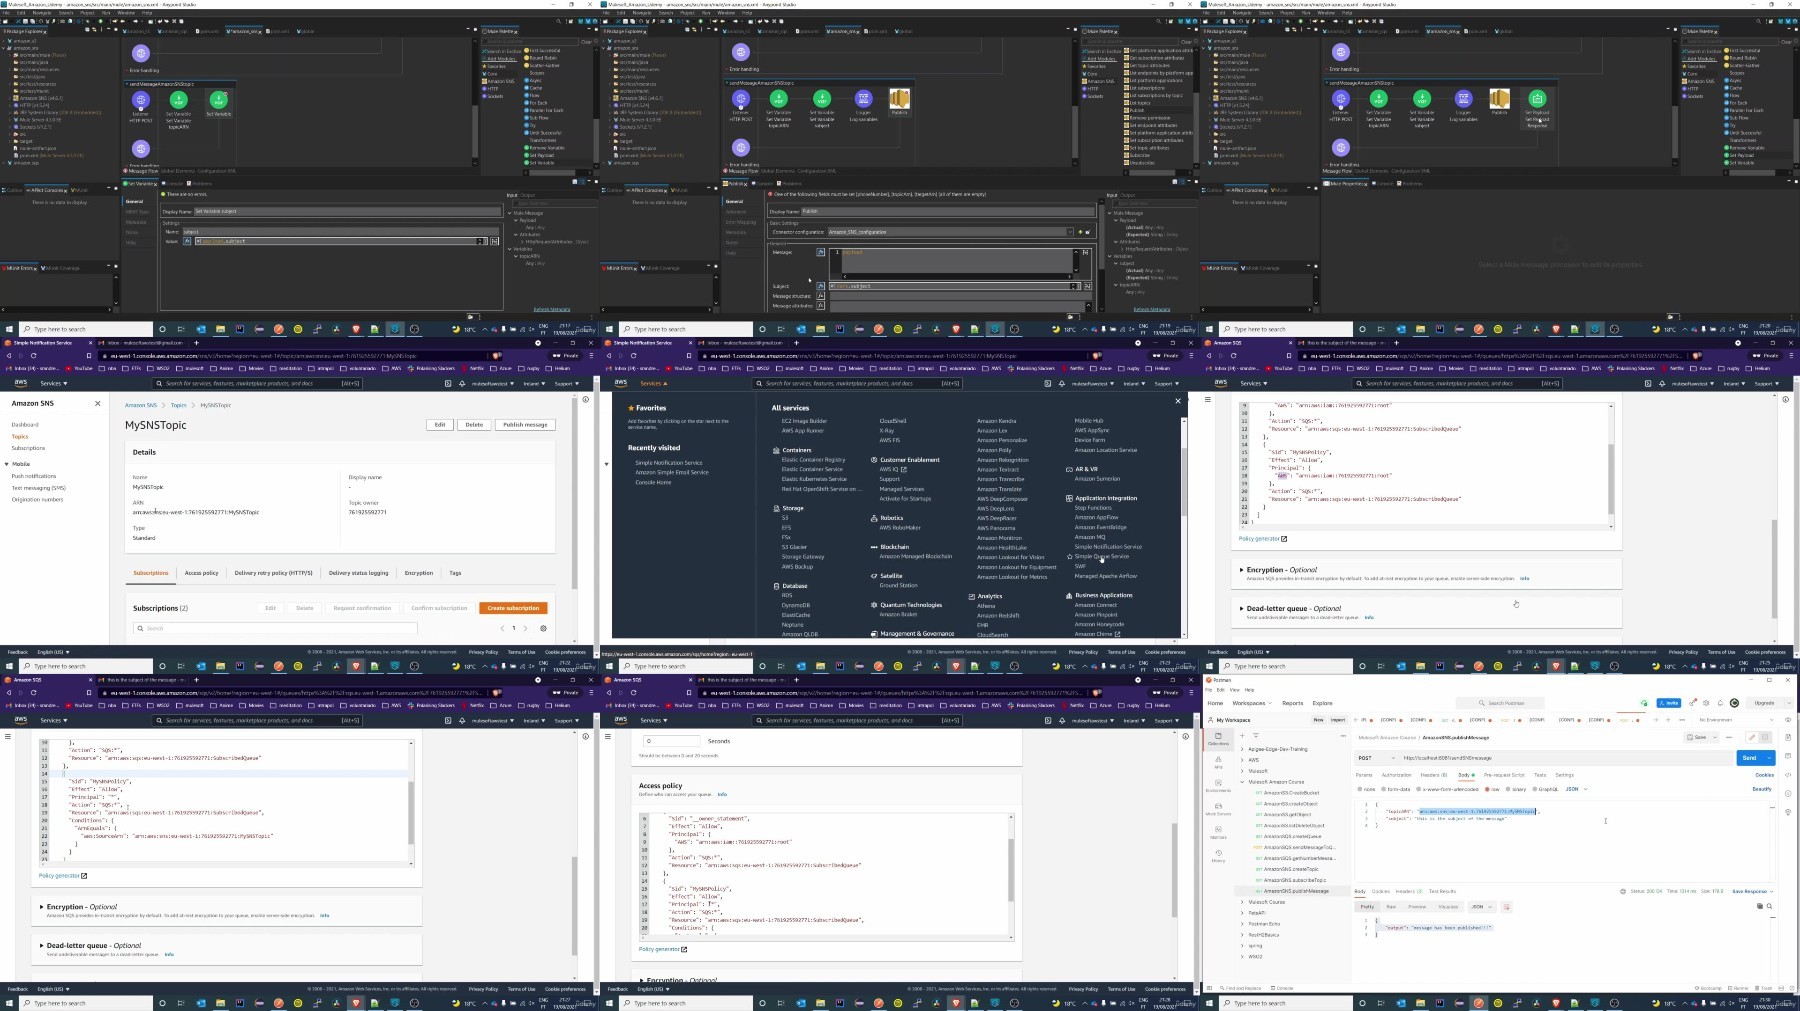Click Windows Start button below the Postman window
The width and height of the screenshot is (1800, 1011).
(x=1211, y=1003)
